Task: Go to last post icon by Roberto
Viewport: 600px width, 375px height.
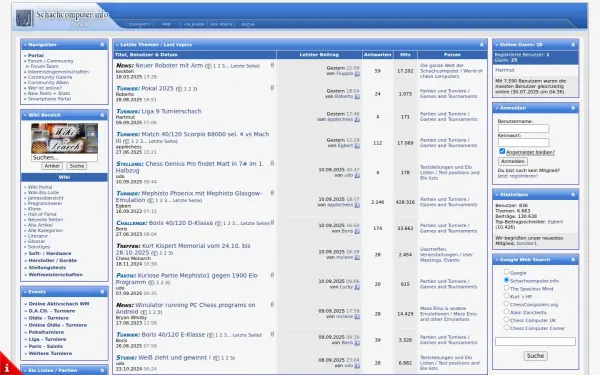Action: click(357, 97)
